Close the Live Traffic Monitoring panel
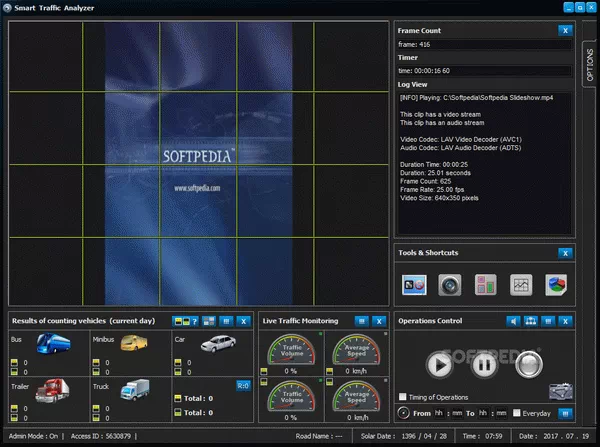 (379, 321)
